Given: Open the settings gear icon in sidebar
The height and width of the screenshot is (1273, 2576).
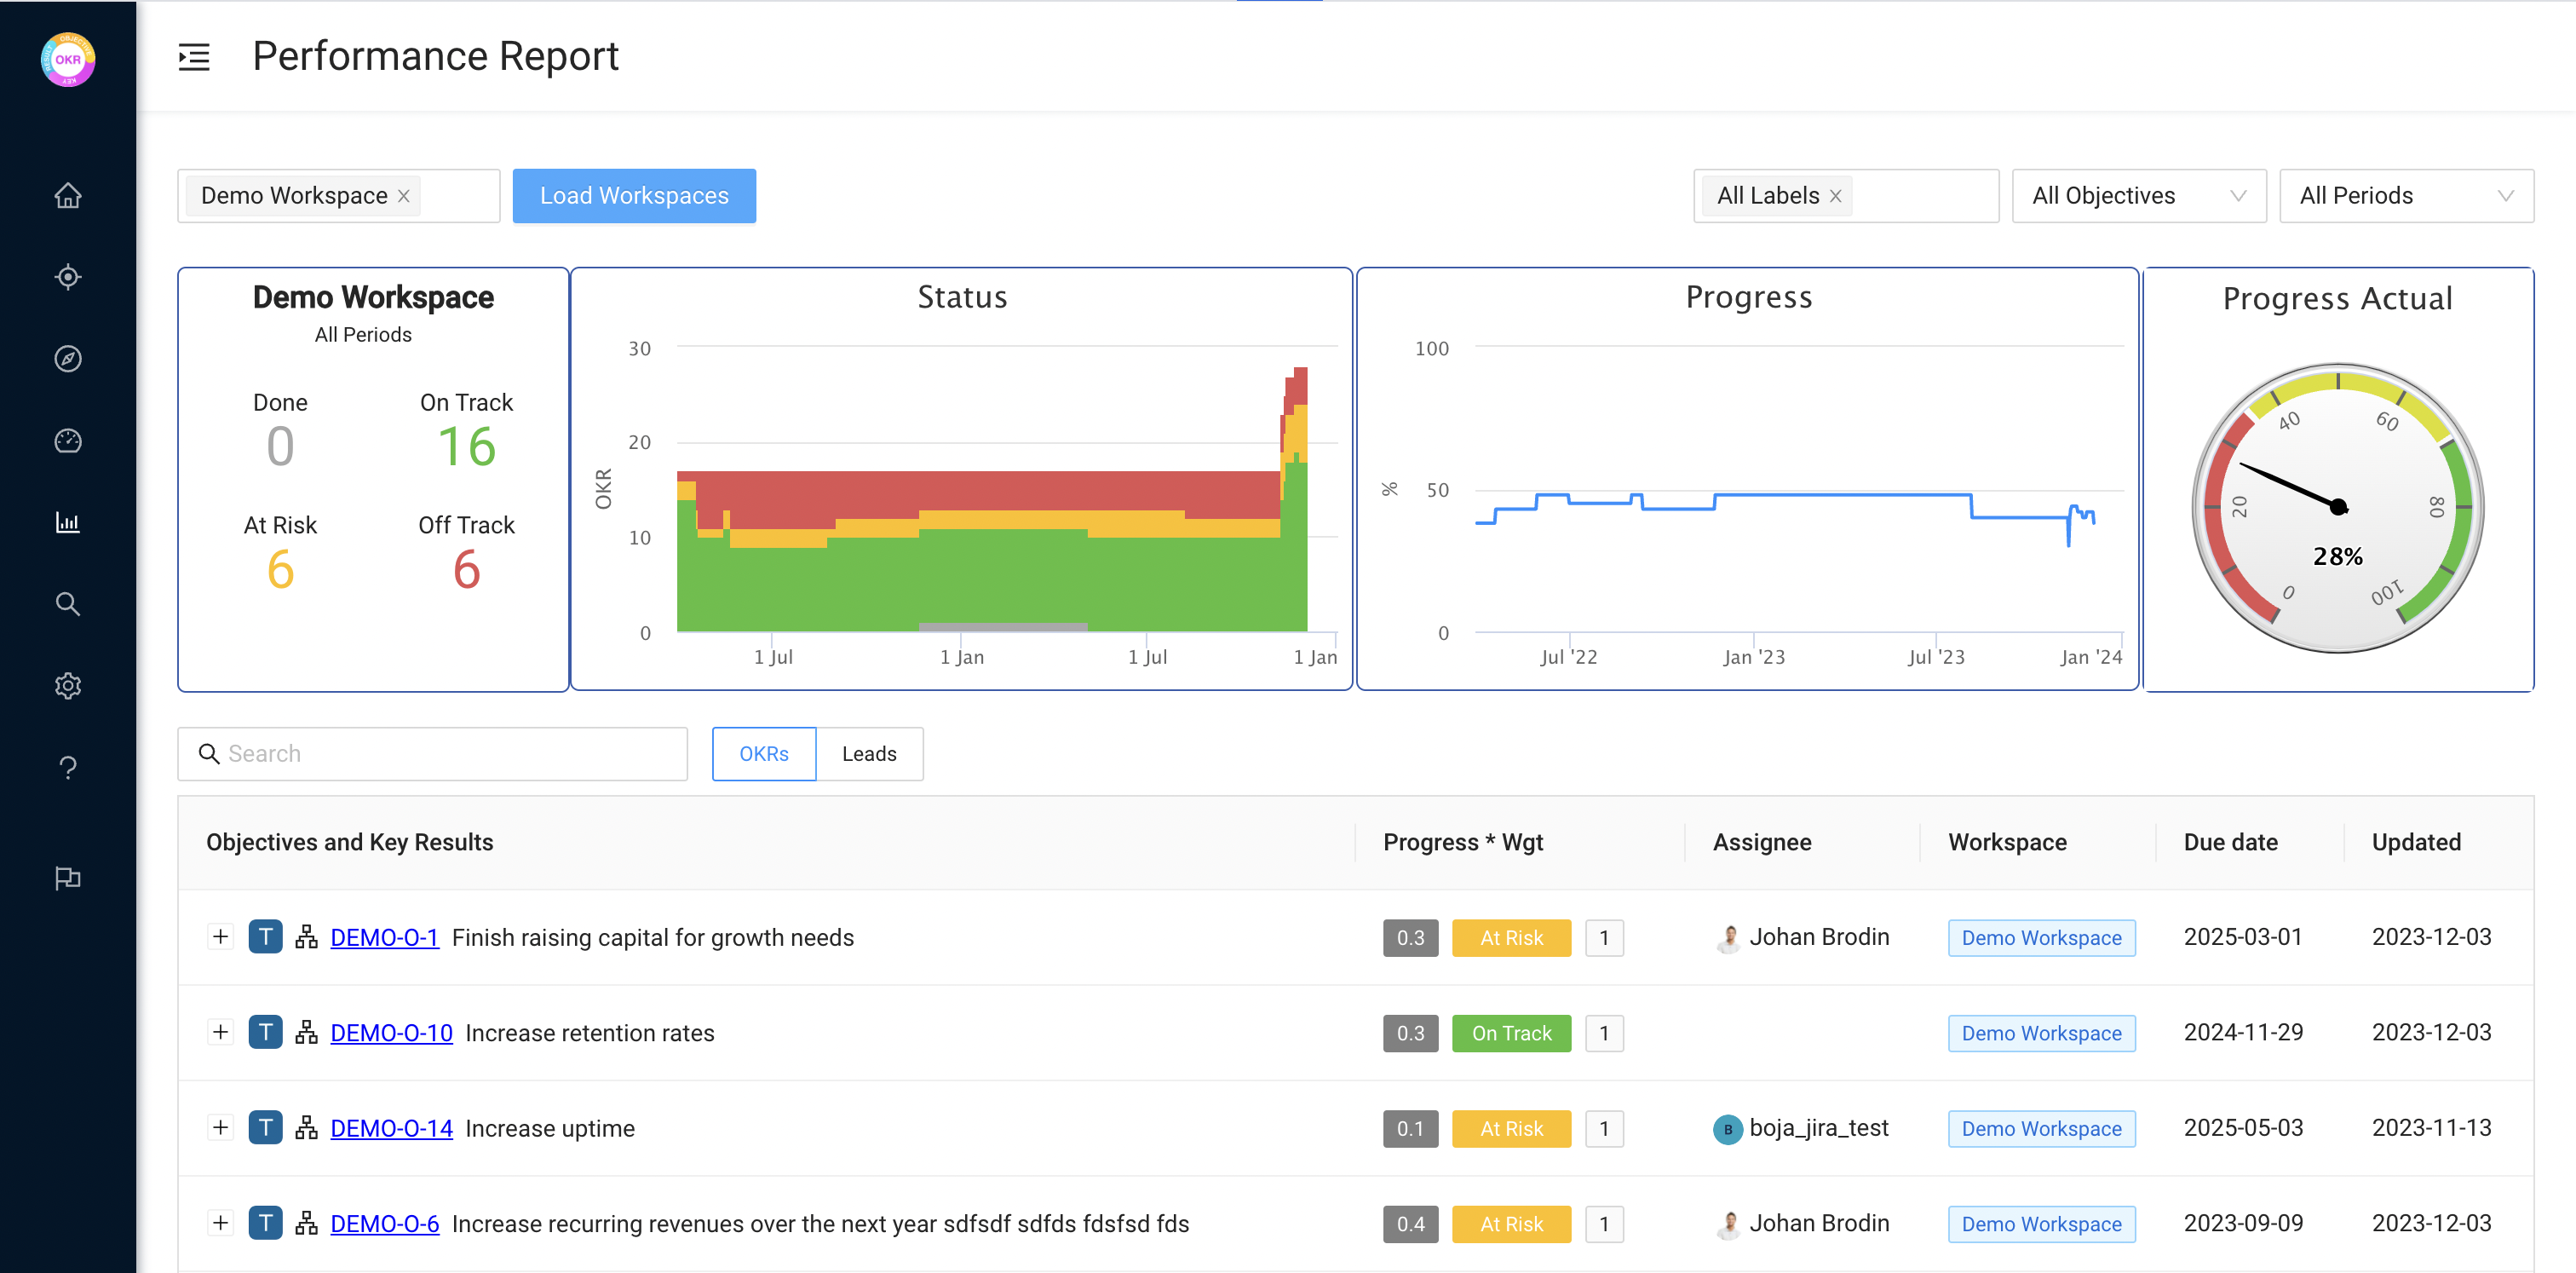Looking at the screenshot, I should (x=68, y=686).
